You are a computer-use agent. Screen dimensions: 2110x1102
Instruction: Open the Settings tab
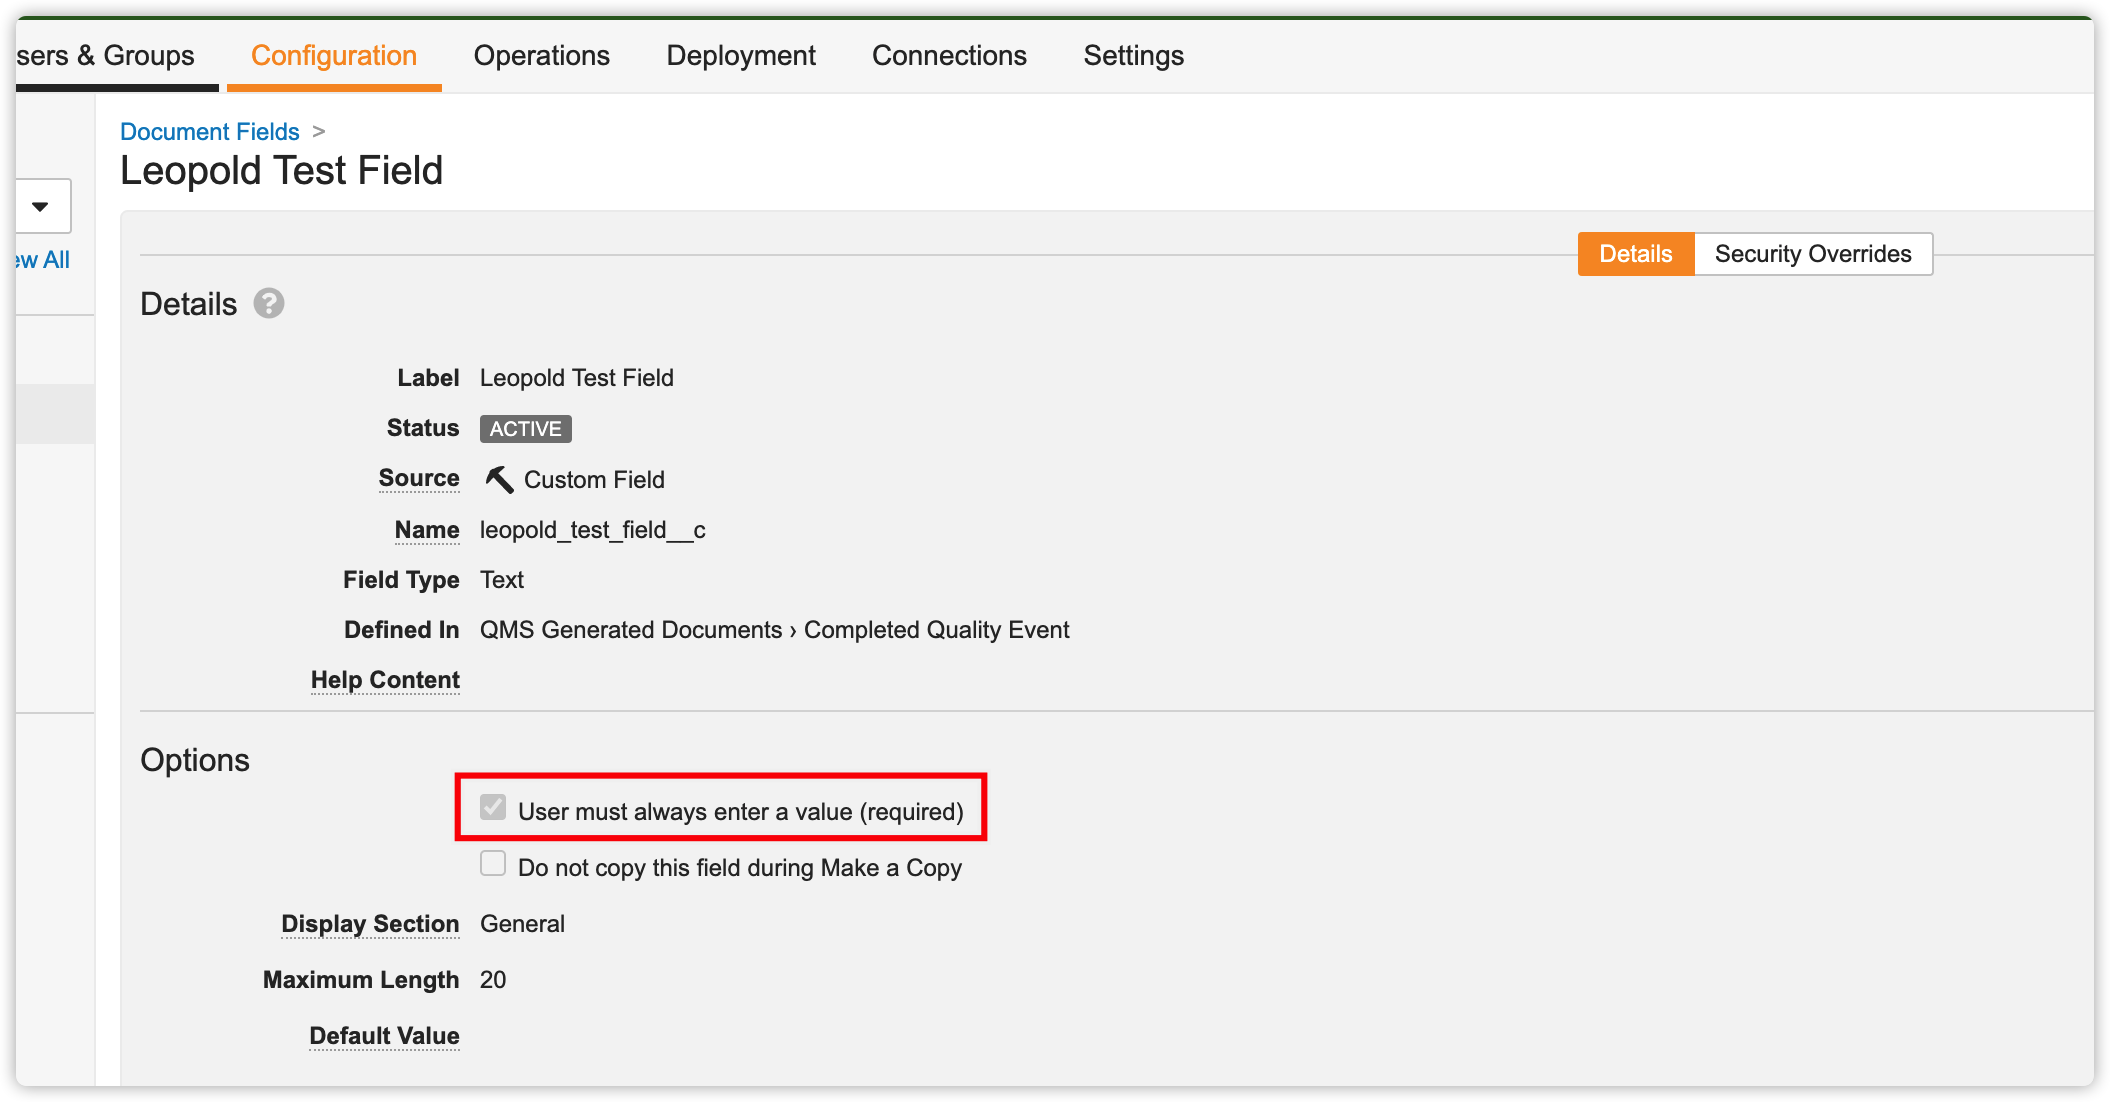click(1133, 56)
